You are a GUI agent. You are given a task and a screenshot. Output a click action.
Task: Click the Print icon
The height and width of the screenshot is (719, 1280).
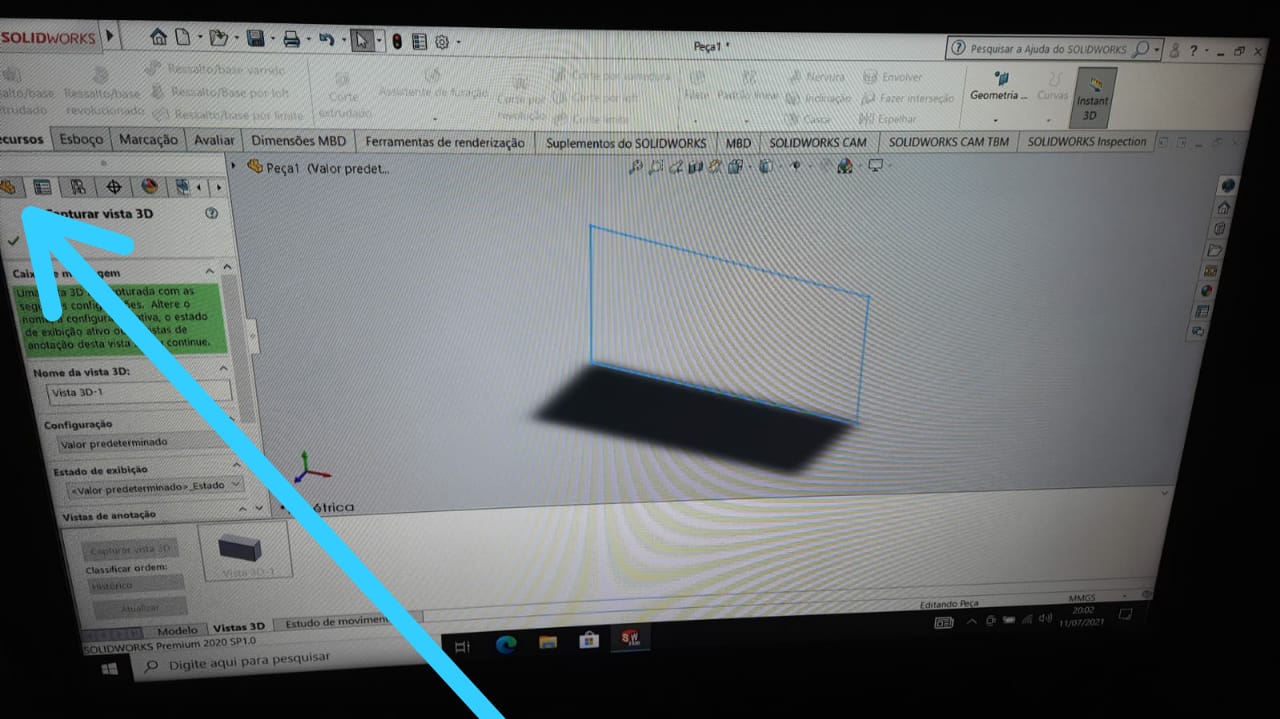[291, 39]
